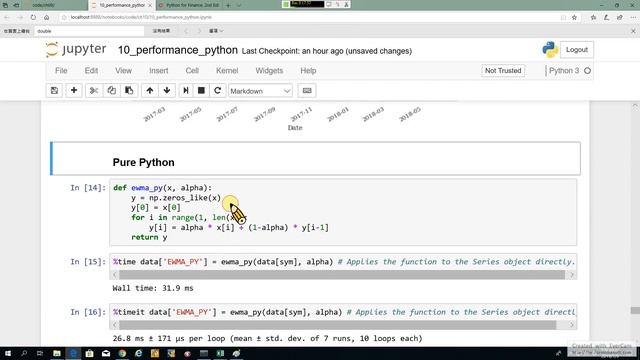This screenshot has width=640, height=360.
Task: Restart the kernel icon
Action: pos(218,91)
